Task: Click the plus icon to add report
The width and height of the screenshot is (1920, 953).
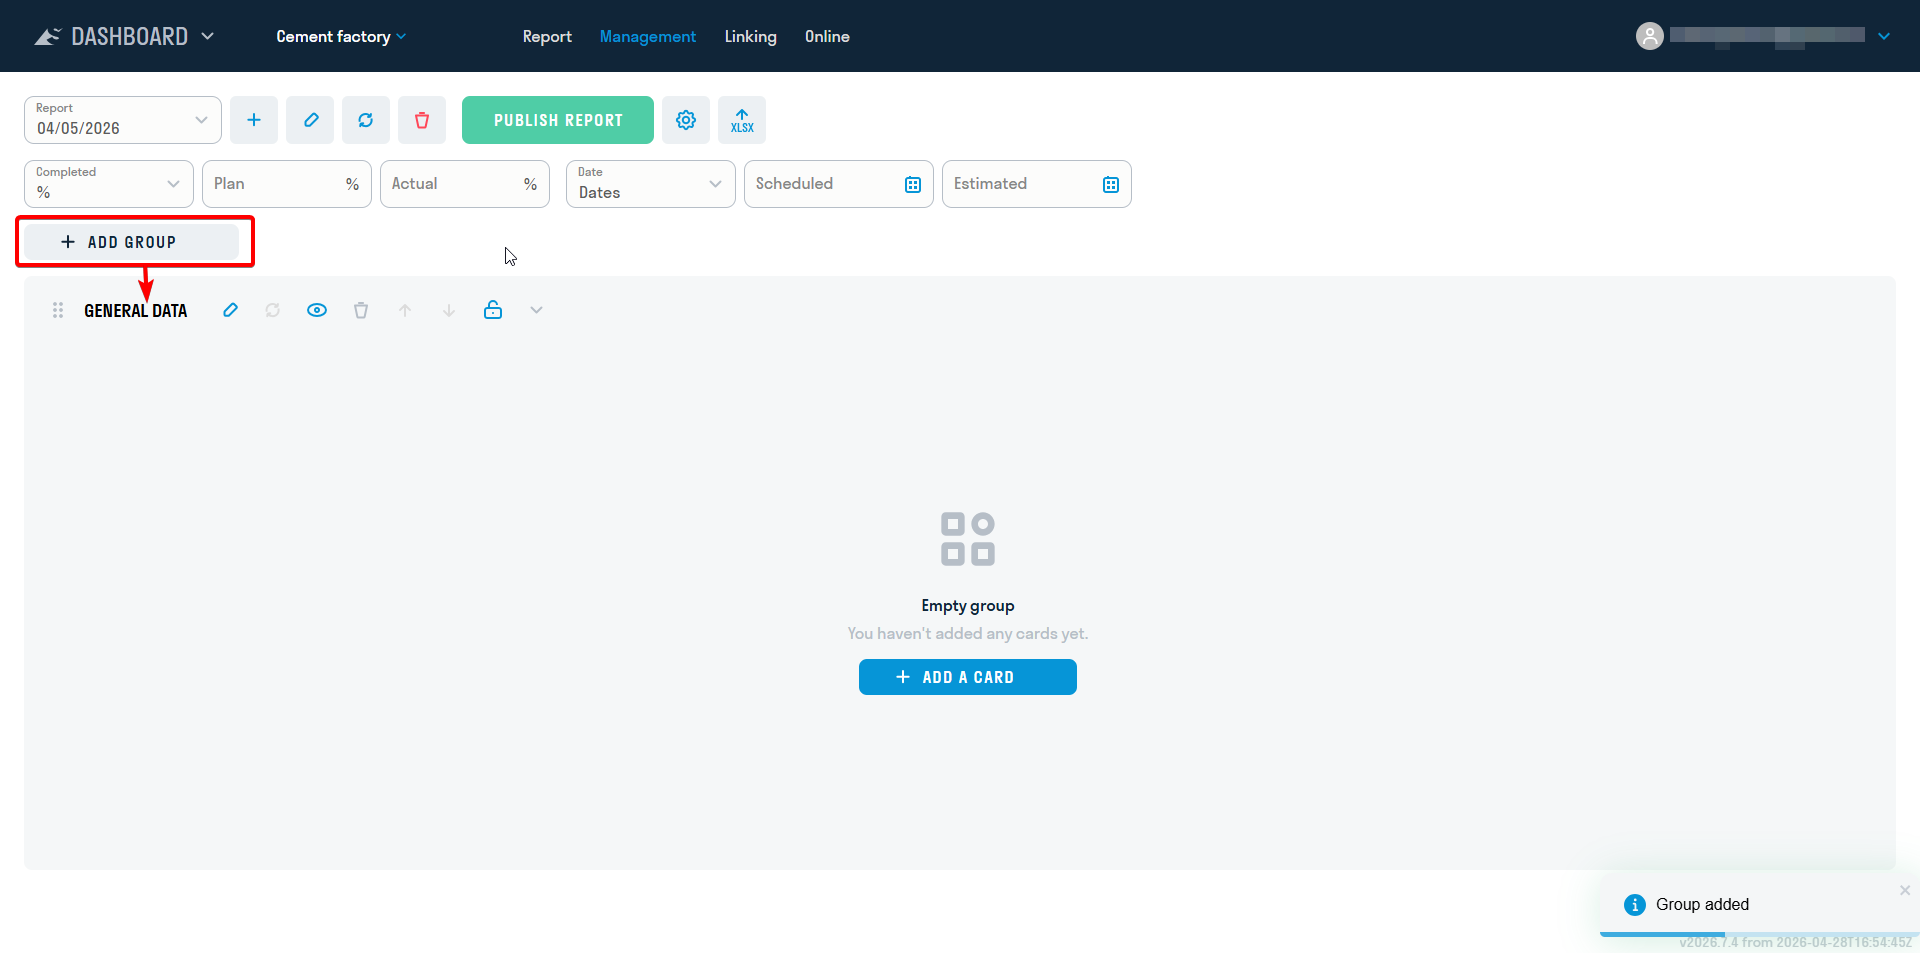Action: [254, 120]
